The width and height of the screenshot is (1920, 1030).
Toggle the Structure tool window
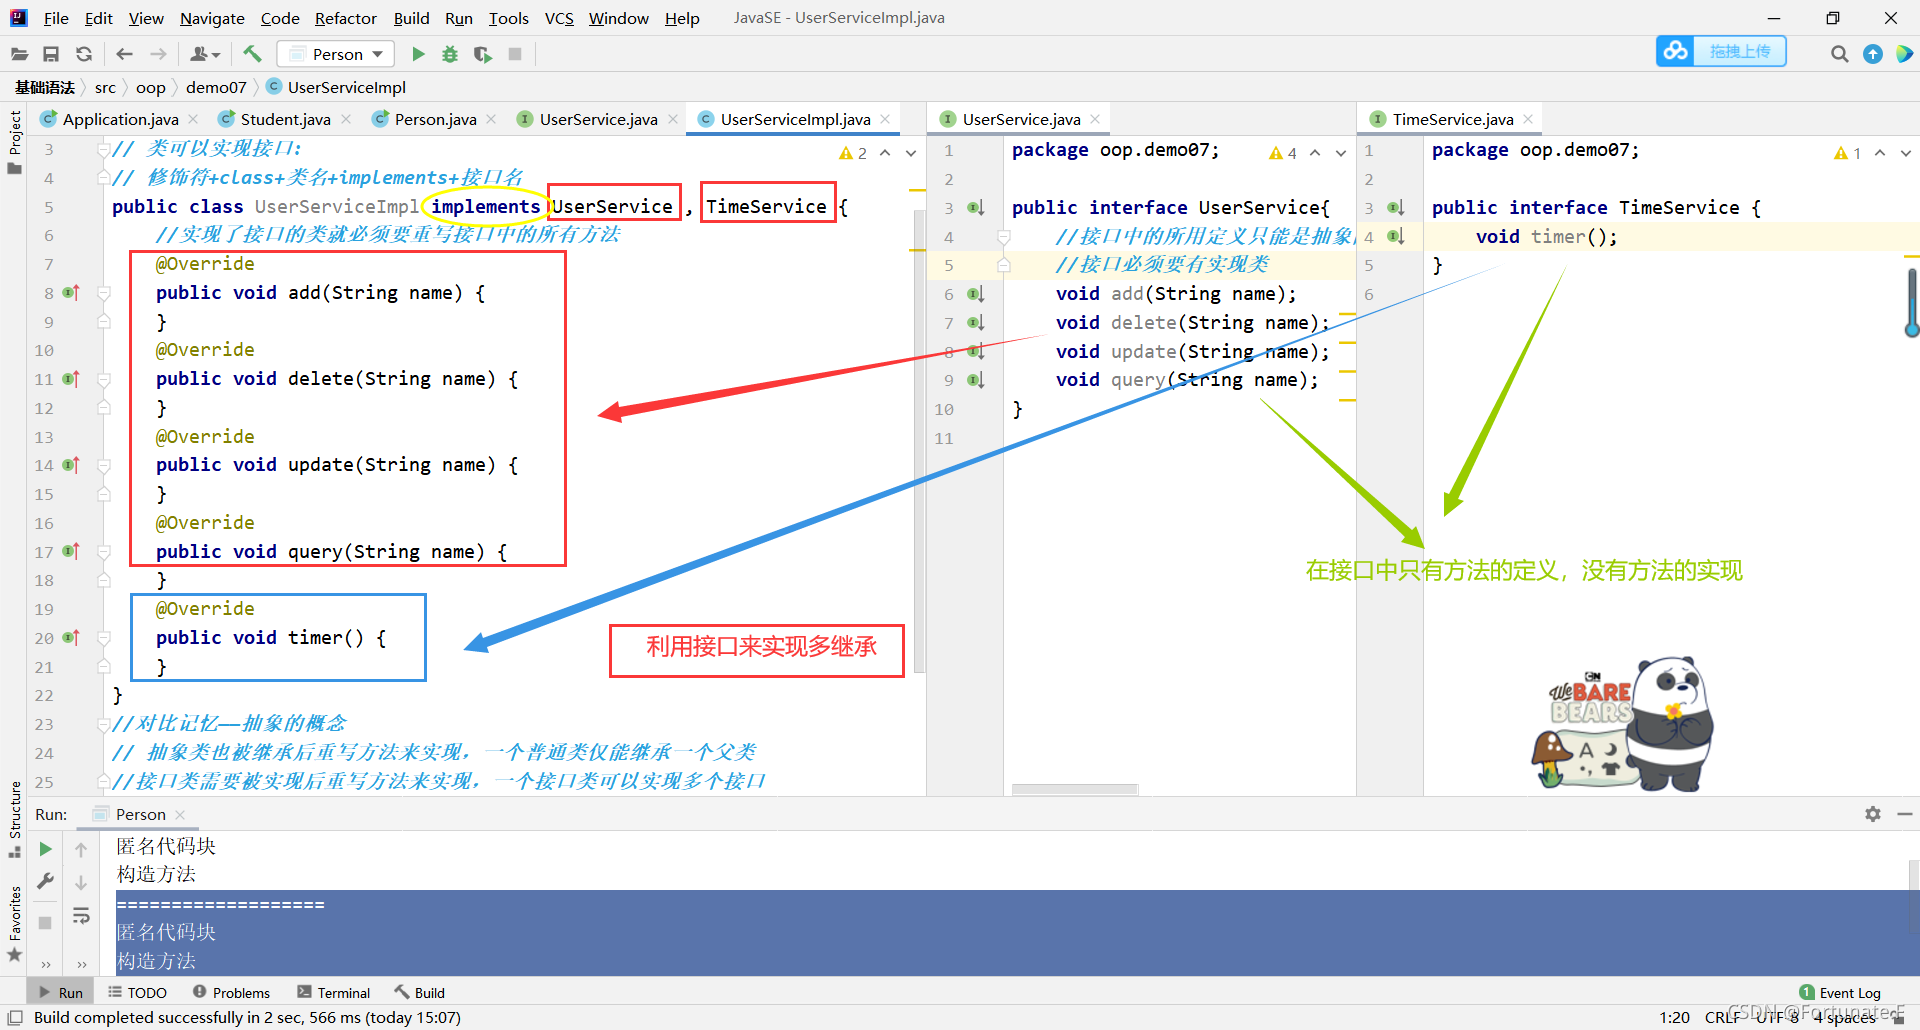click(x=14, y=818)
